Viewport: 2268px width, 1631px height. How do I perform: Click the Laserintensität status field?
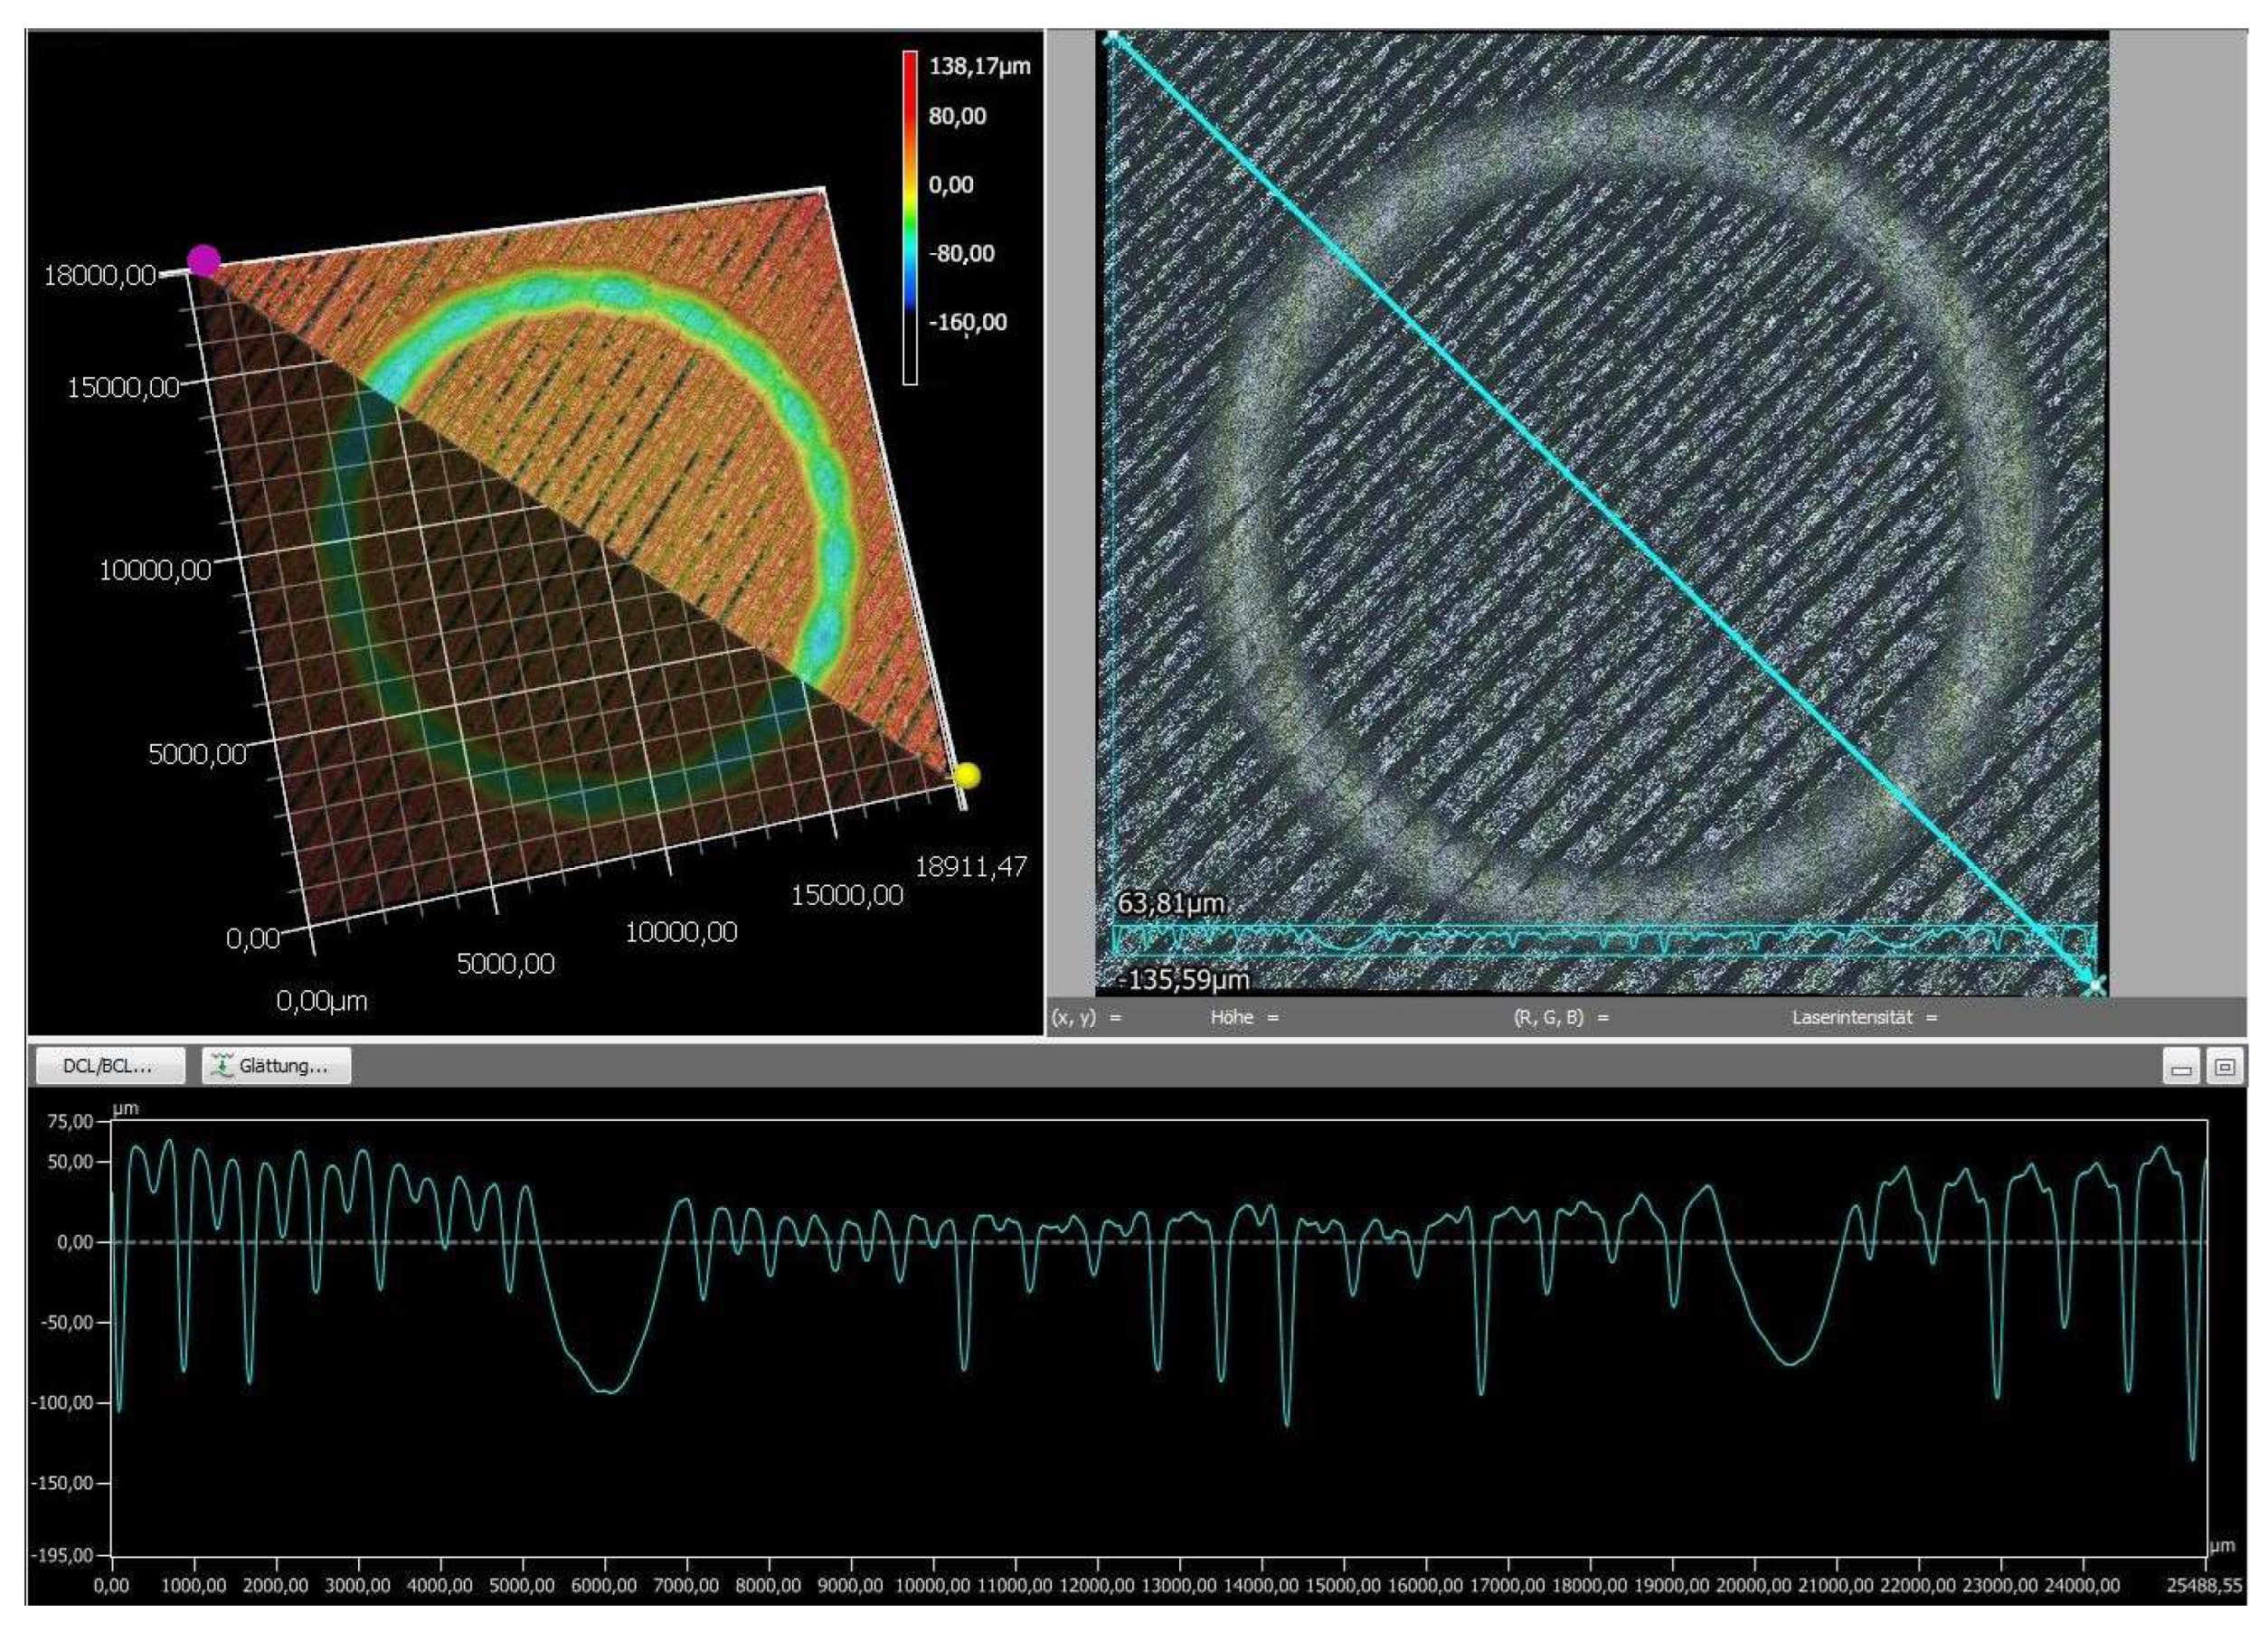[x=1864, y=1018]
